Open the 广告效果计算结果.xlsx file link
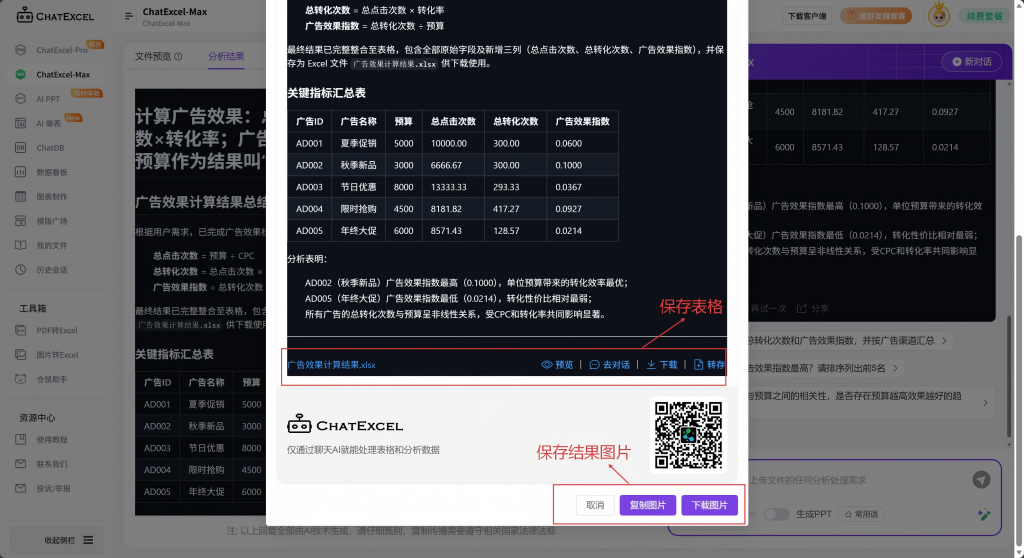This screenshot has height=558, width=1024. pyautogui.click(x=332, y=365)
